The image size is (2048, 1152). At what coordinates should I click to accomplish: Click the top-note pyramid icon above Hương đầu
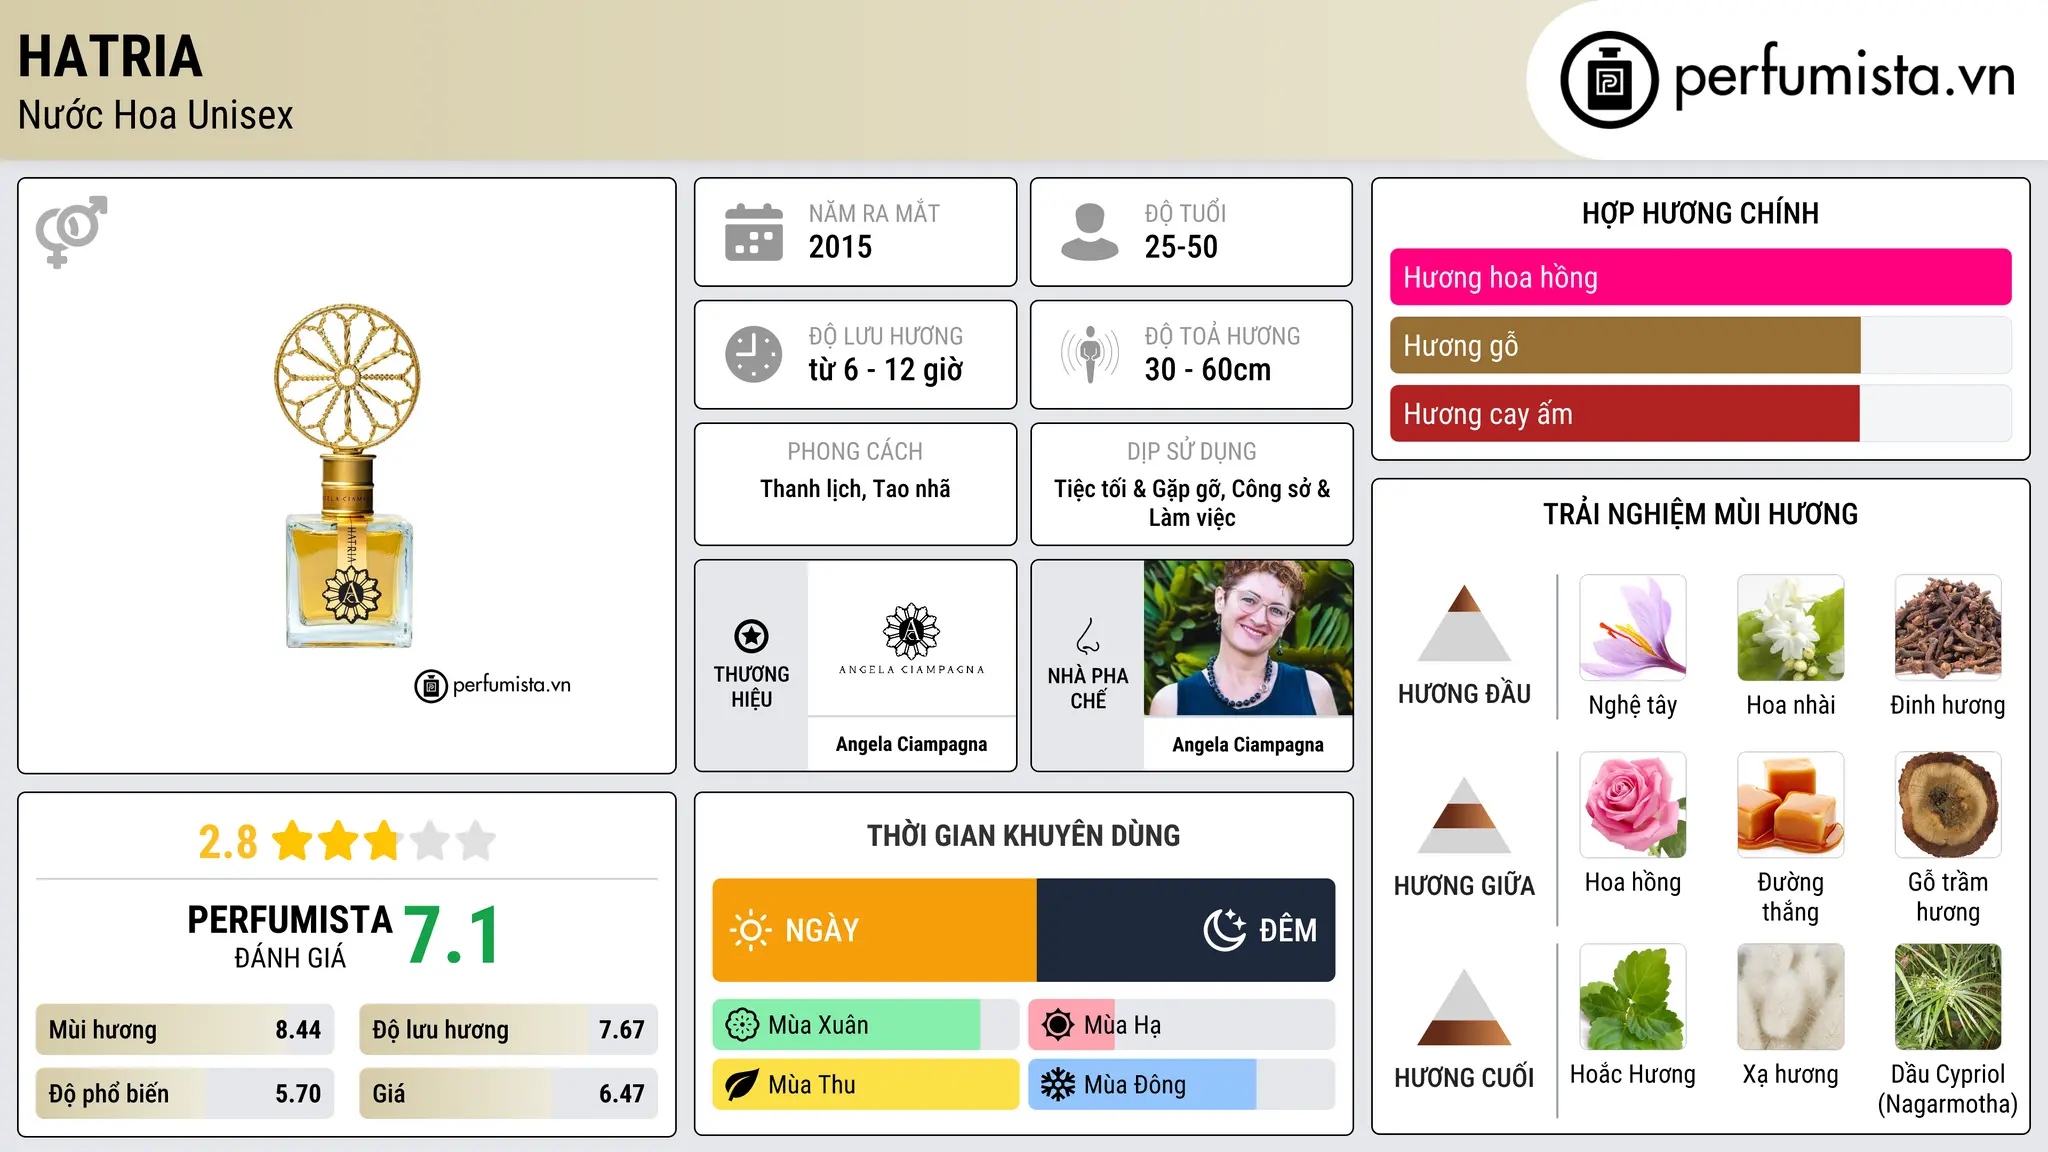coord(1464,623)
